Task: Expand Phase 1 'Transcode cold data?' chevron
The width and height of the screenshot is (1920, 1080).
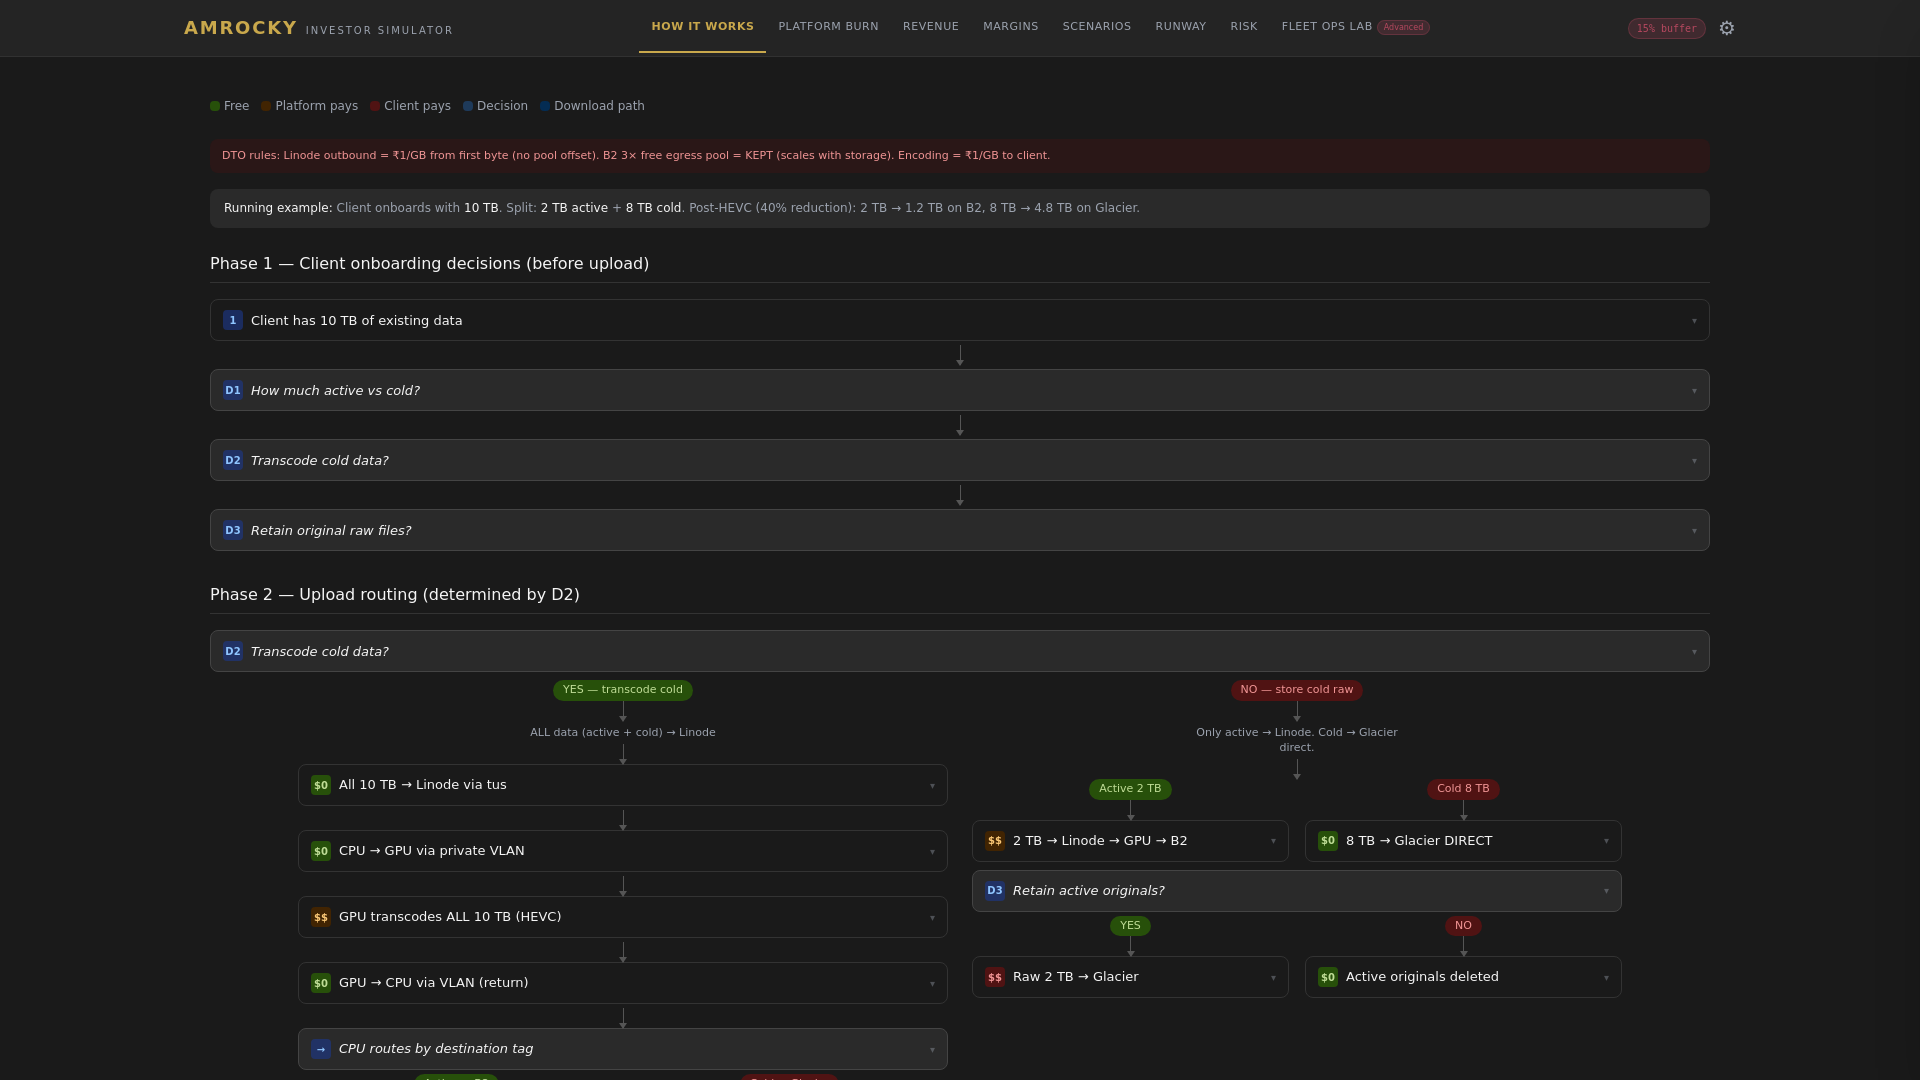Action: click(x=1694, y=461)
